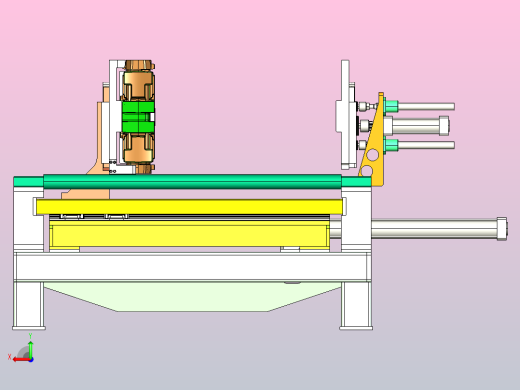Select the white vertical plate on the right
This screenshot has width=520, height=390.
(x=345, y=115)
